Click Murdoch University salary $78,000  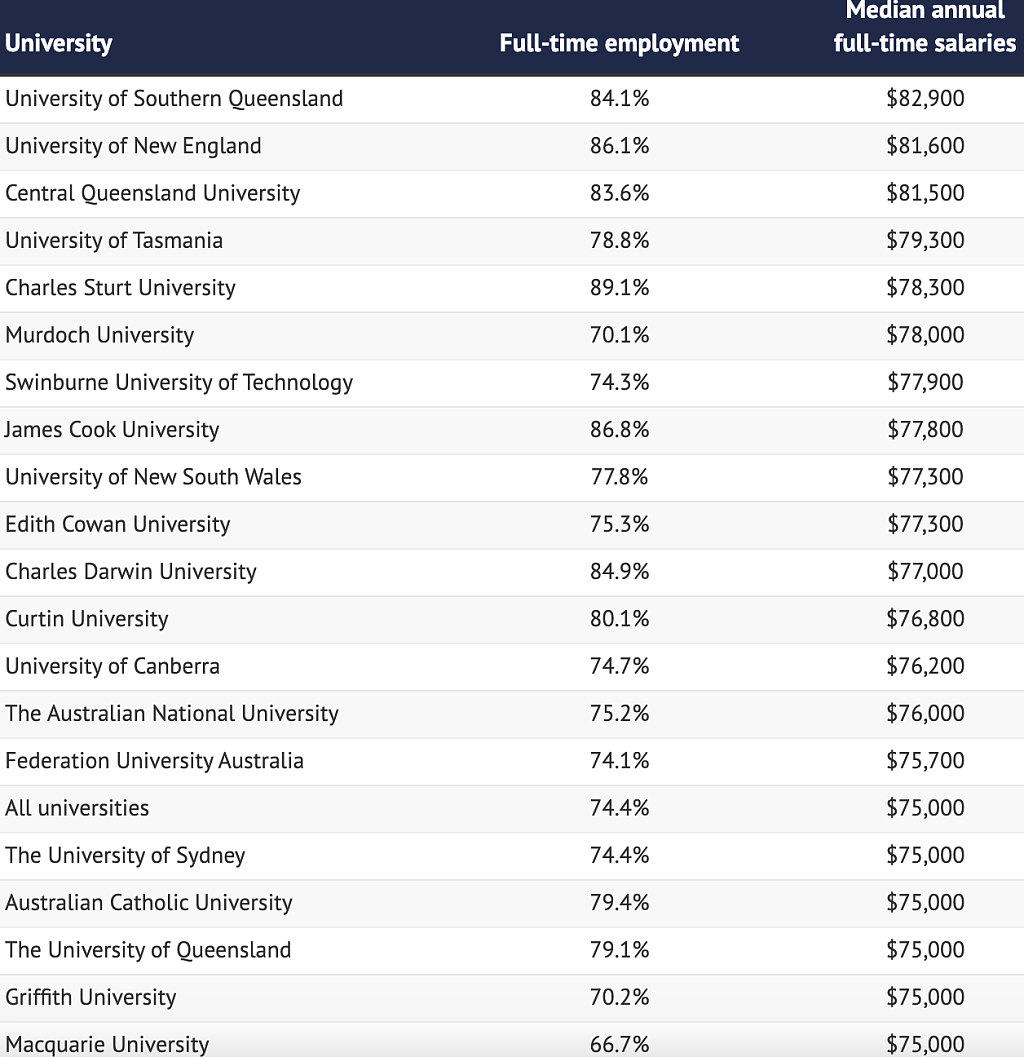point(925,335)
